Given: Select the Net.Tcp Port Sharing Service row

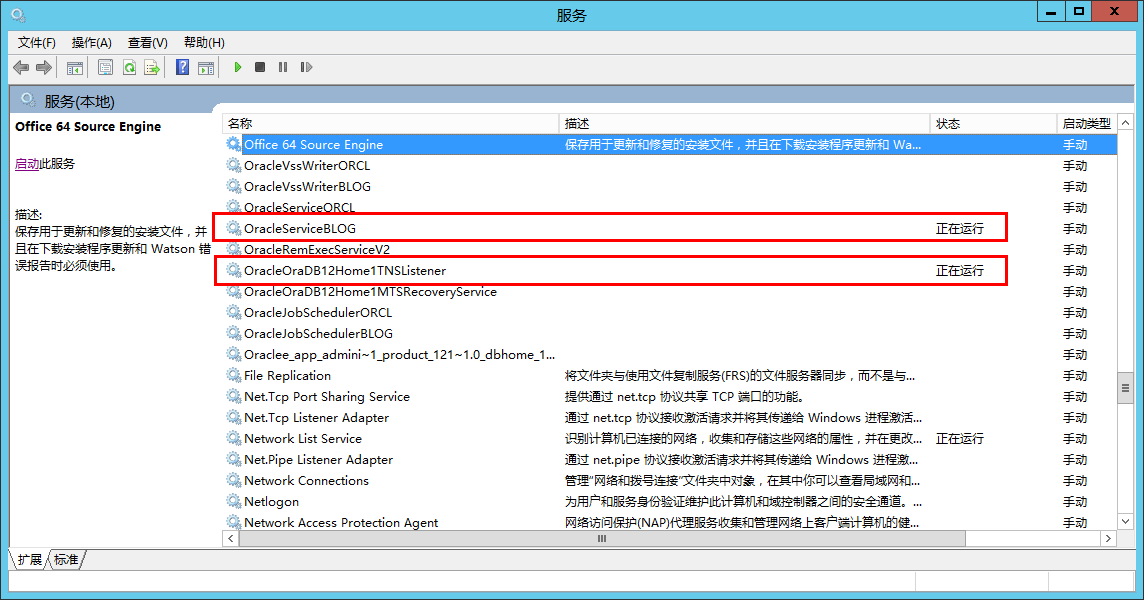Looking at the screenshot, I should tap(670, 396).
